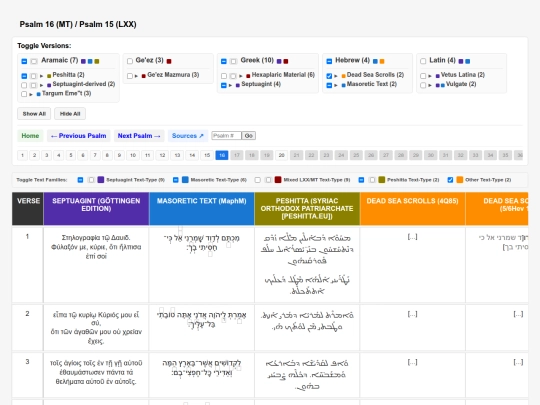Toggle the Vulgate (2) checkbox
Screen dimensions: 540x405
tap(423, 85)
